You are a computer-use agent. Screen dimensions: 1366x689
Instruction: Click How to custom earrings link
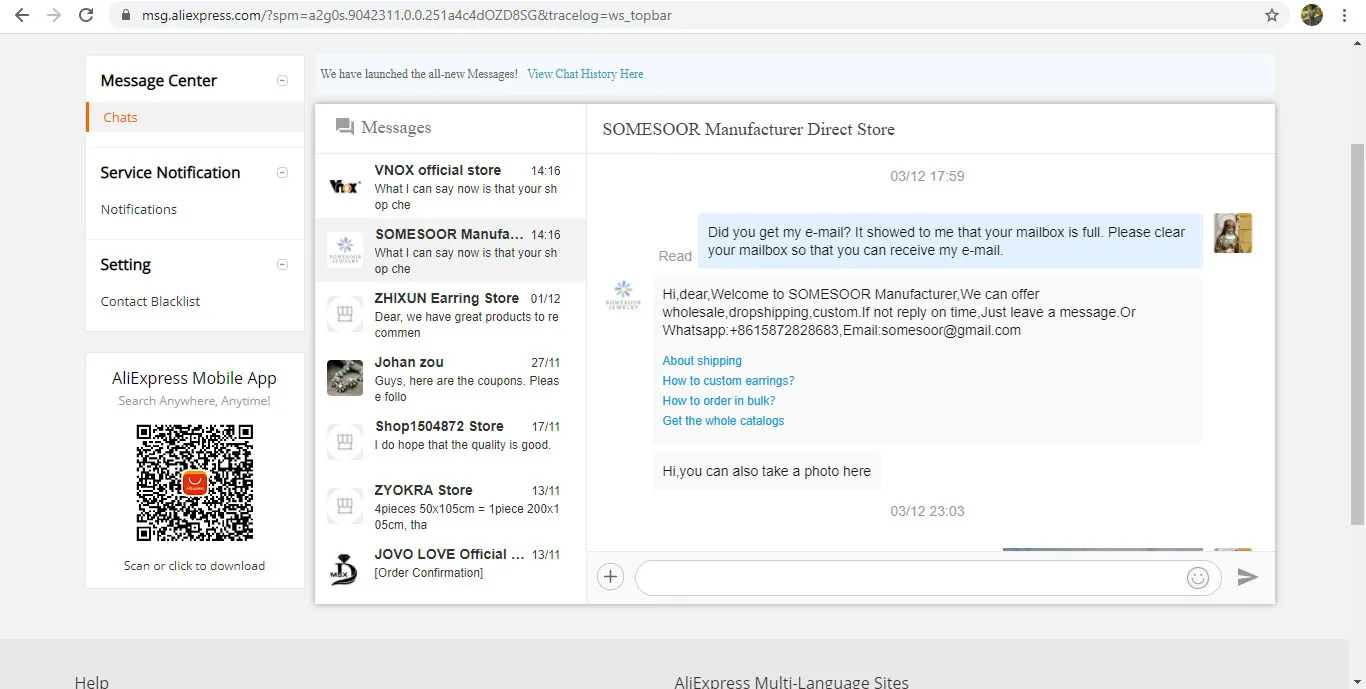[728, 381]
